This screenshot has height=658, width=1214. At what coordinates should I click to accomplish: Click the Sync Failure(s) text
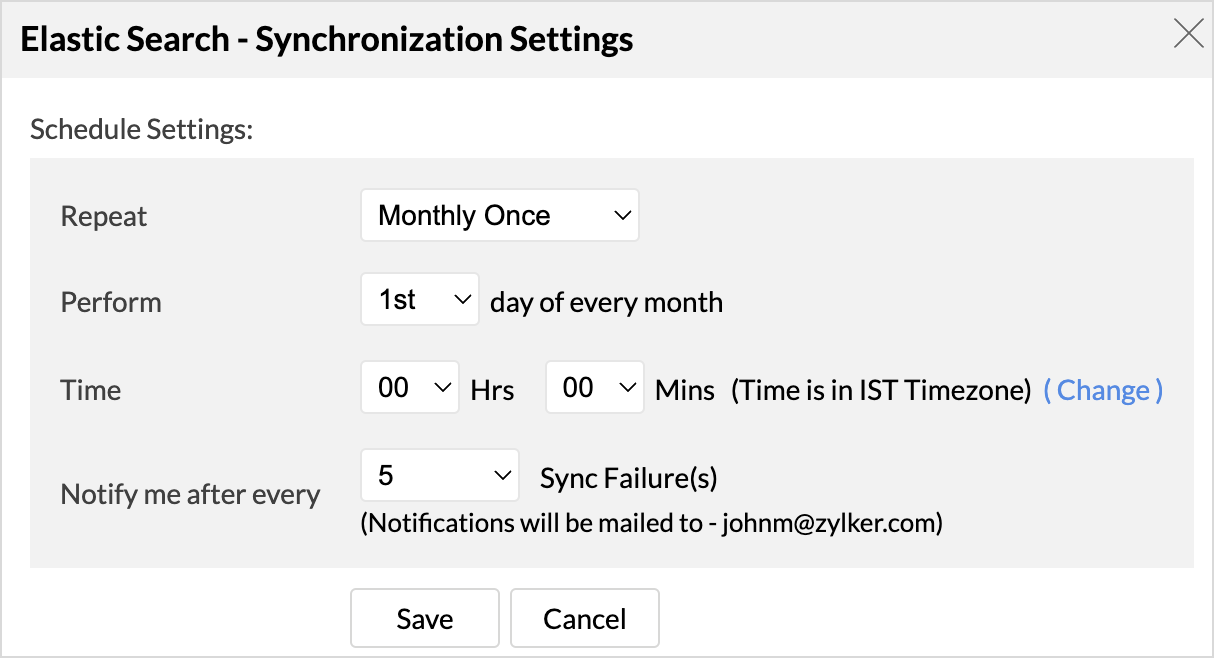[x=629, y=478]
